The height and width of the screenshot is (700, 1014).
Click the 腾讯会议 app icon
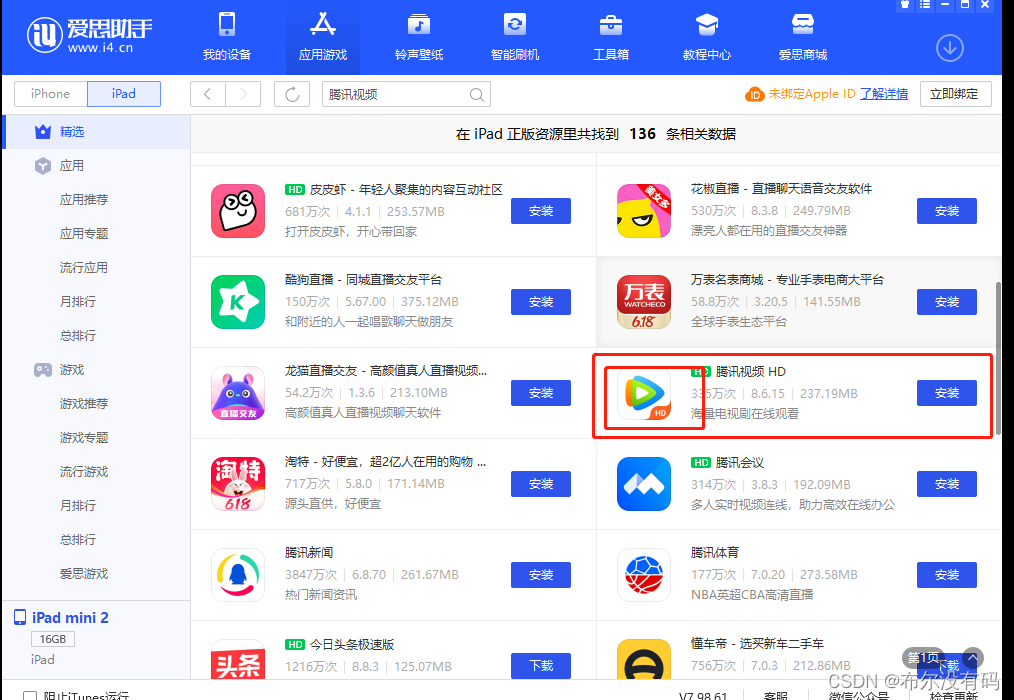click(x=643, y=483)
